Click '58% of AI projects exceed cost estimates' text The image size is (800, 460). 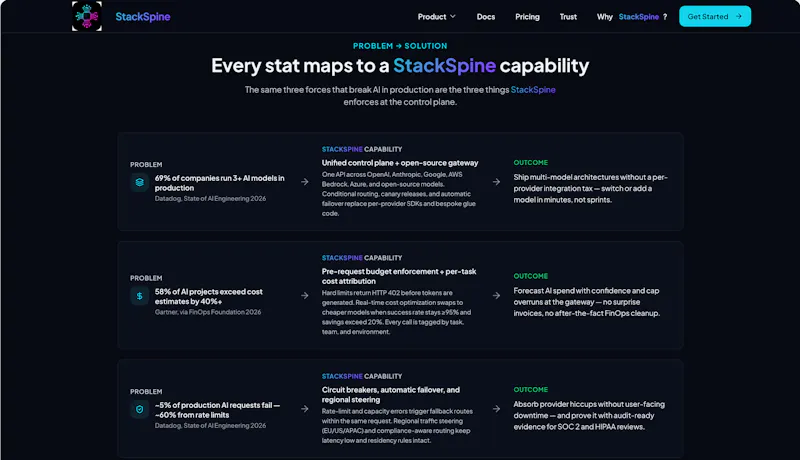(x=208, y=296)
